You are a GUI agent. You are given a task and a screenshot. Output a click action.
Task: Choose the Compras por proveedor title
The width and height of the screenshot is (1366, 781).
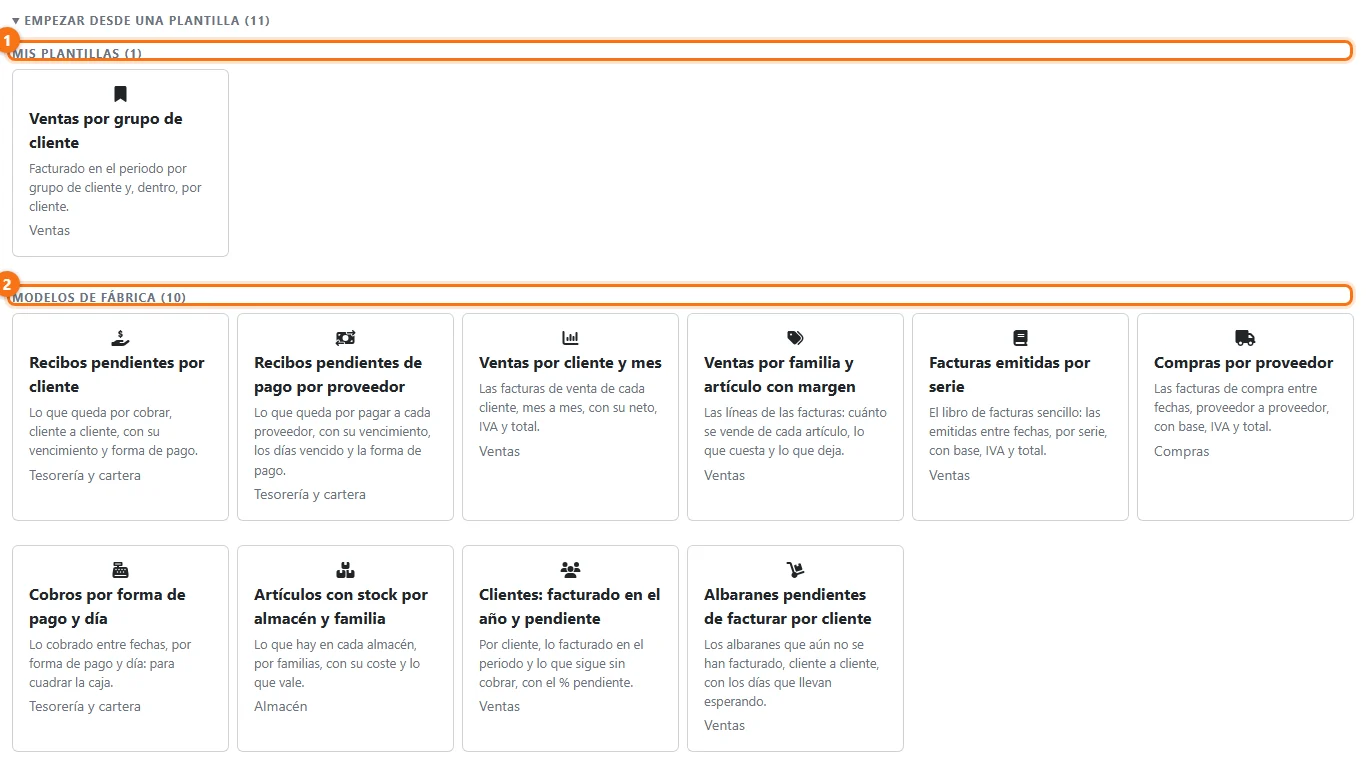point(1243,363)
